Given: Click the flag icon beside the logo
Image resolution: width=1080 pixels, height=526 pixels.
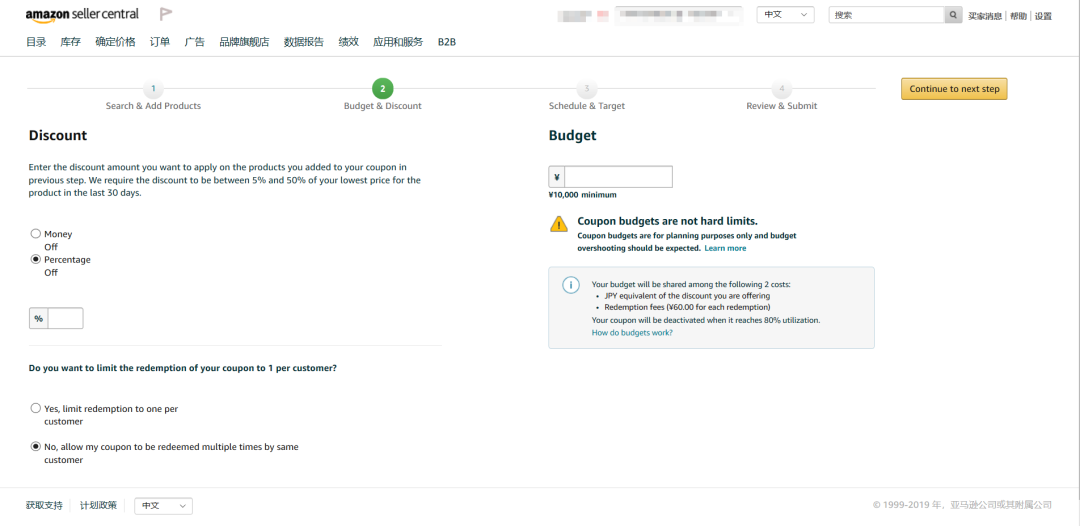Looking at the screenshot, I should (166, 14).
